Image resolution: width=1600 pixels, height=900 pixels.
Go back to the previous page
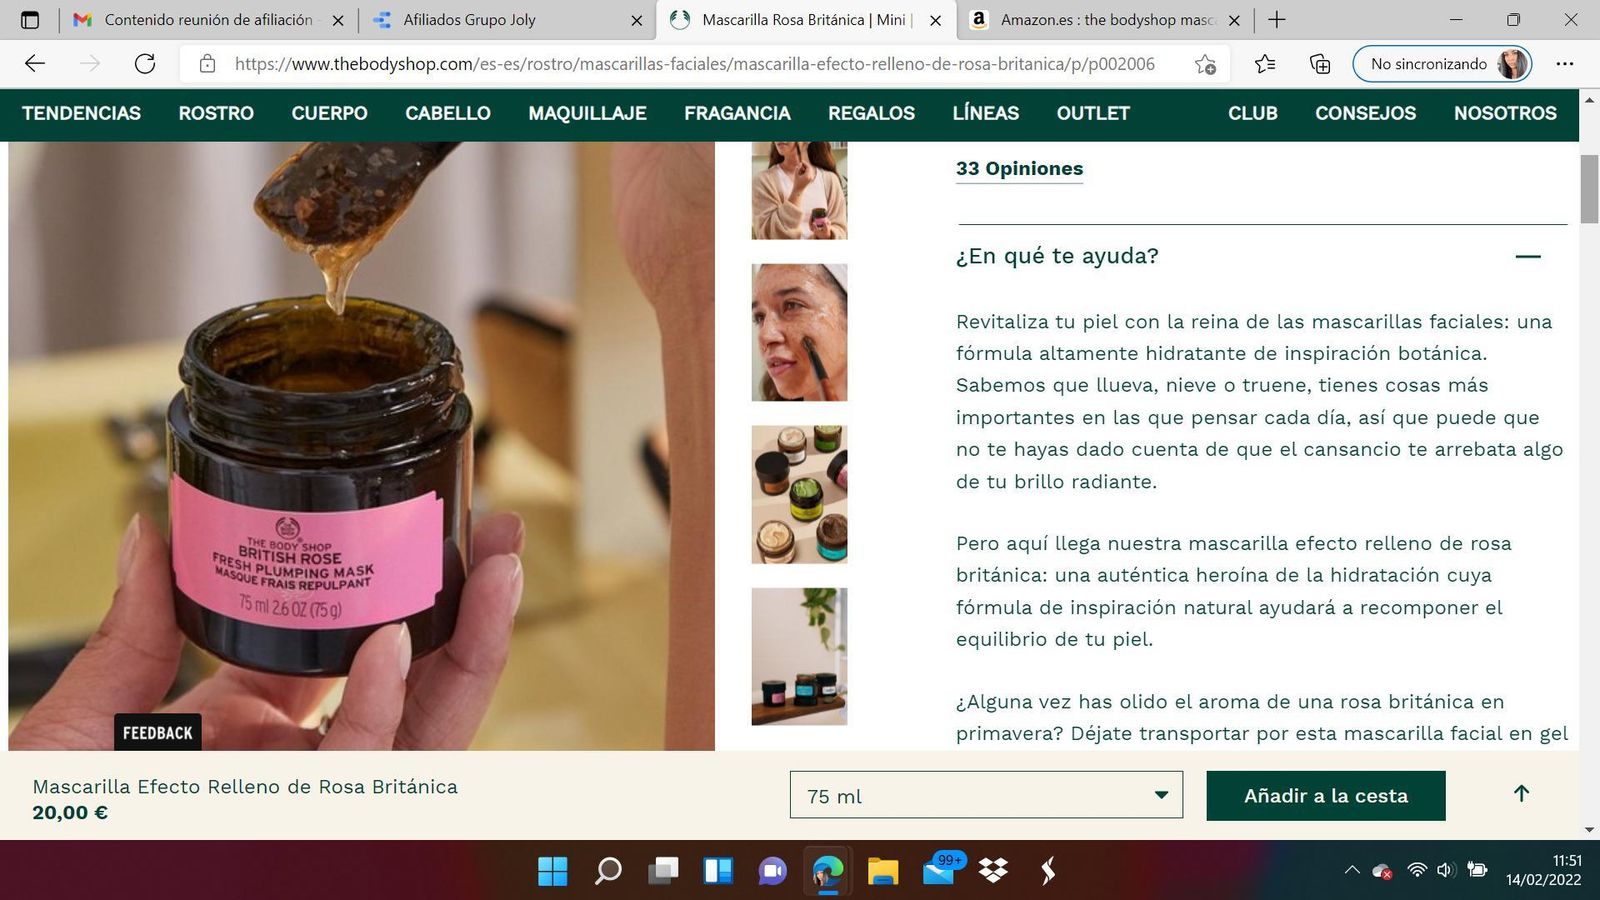point(35,63)
